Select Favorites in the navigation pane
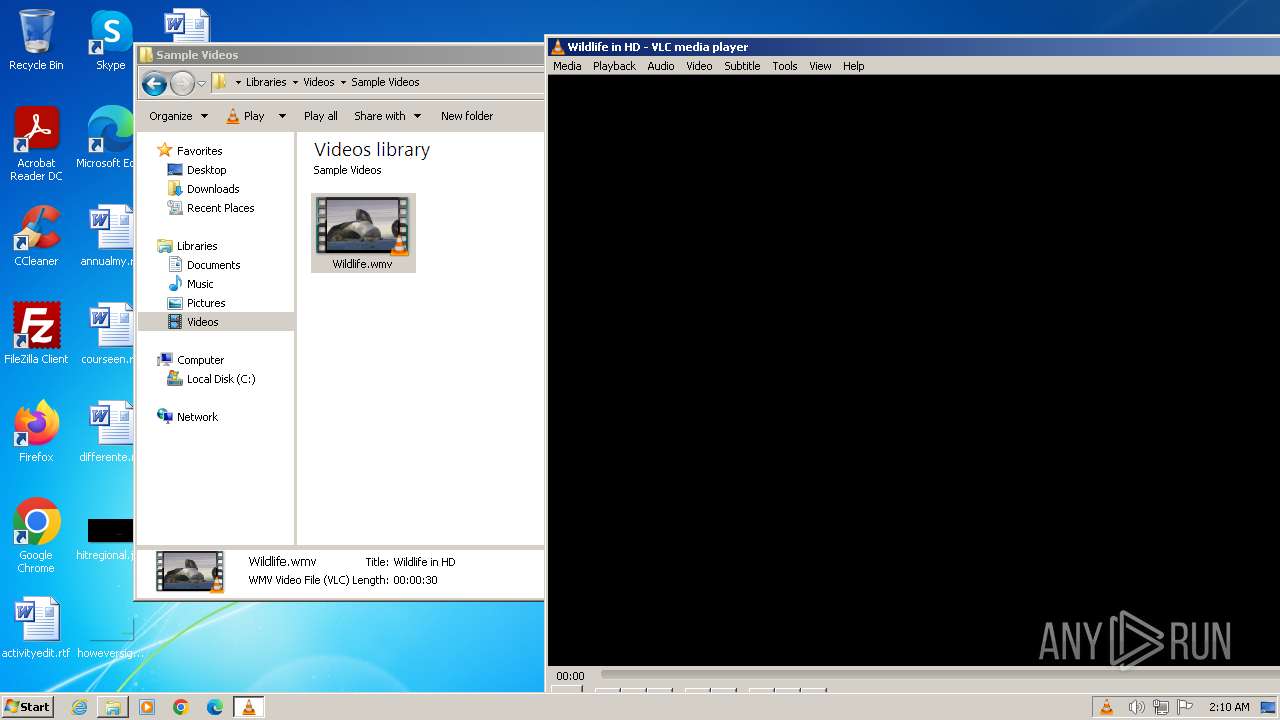 pos(199,151)
